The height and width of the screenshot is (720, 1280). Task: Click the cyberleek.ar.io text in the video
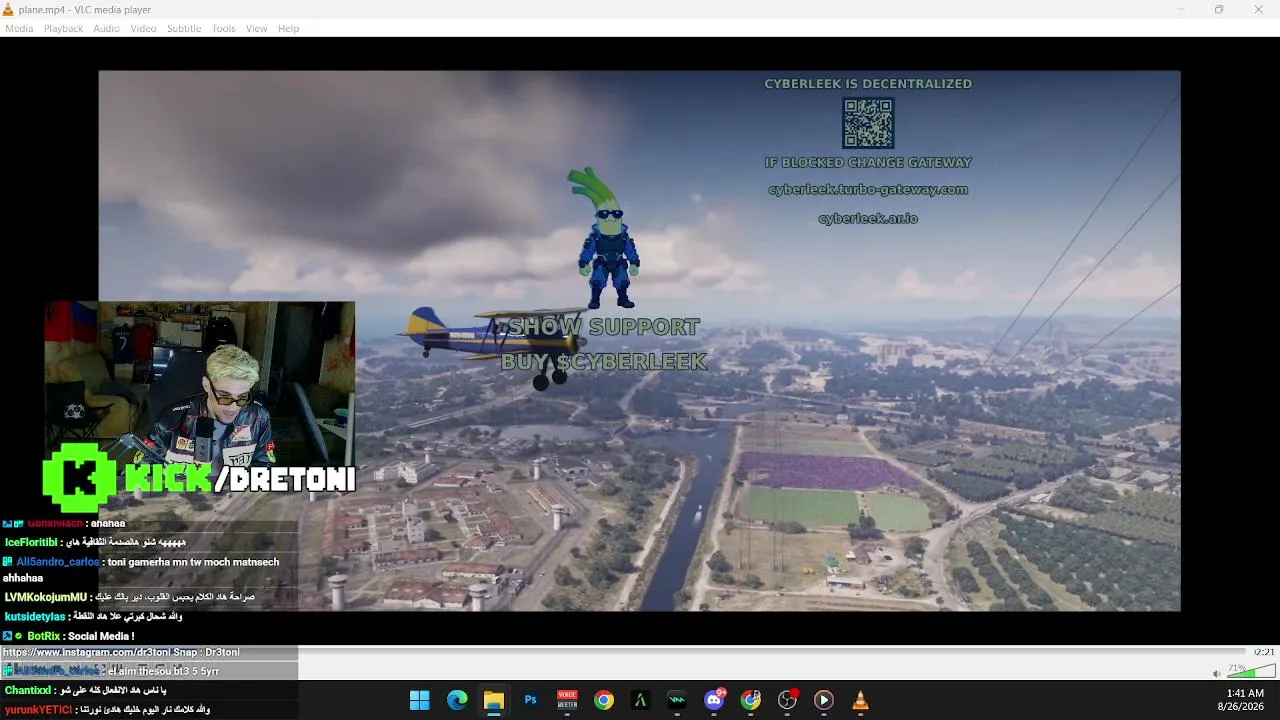[x=868, y=218]
